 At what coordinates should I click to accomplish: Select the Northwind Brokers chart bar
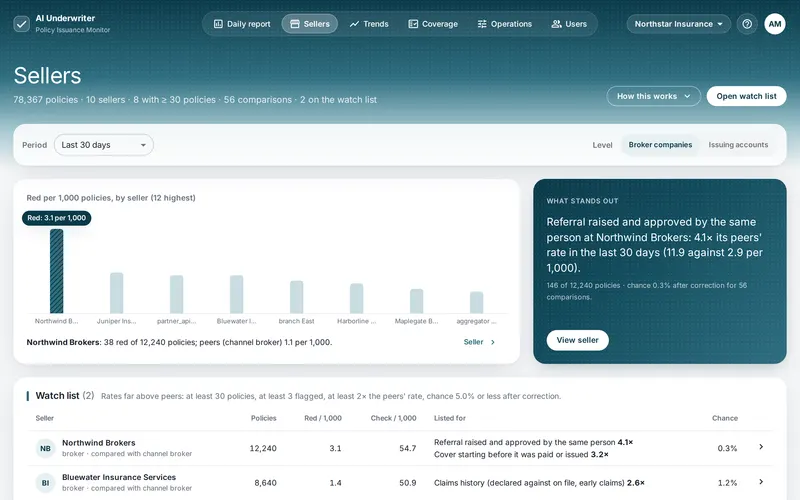coord(57,271)
